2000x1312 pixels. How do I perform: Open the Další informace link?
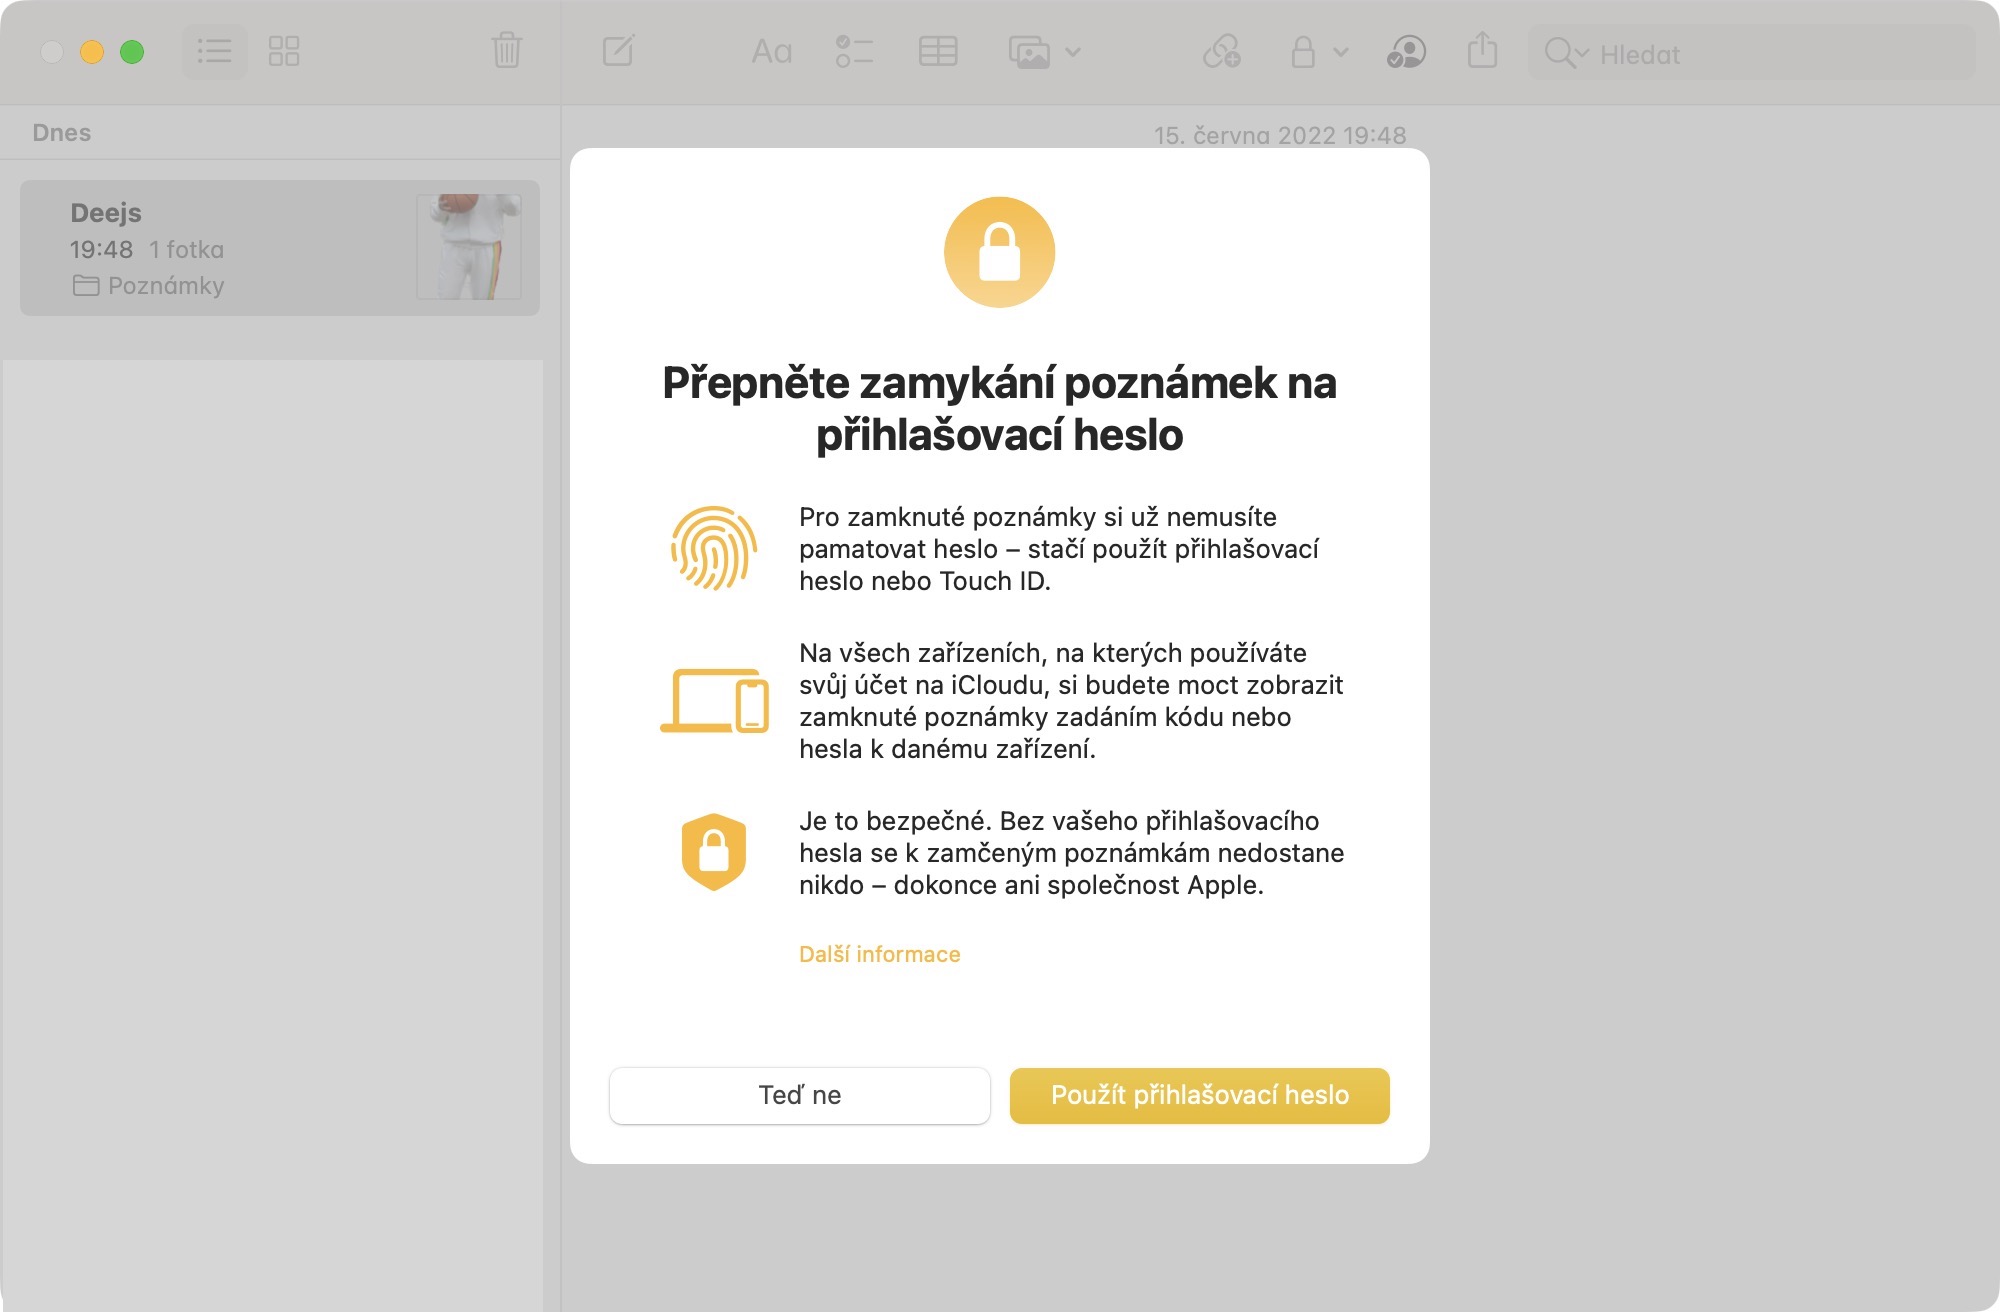879,954
